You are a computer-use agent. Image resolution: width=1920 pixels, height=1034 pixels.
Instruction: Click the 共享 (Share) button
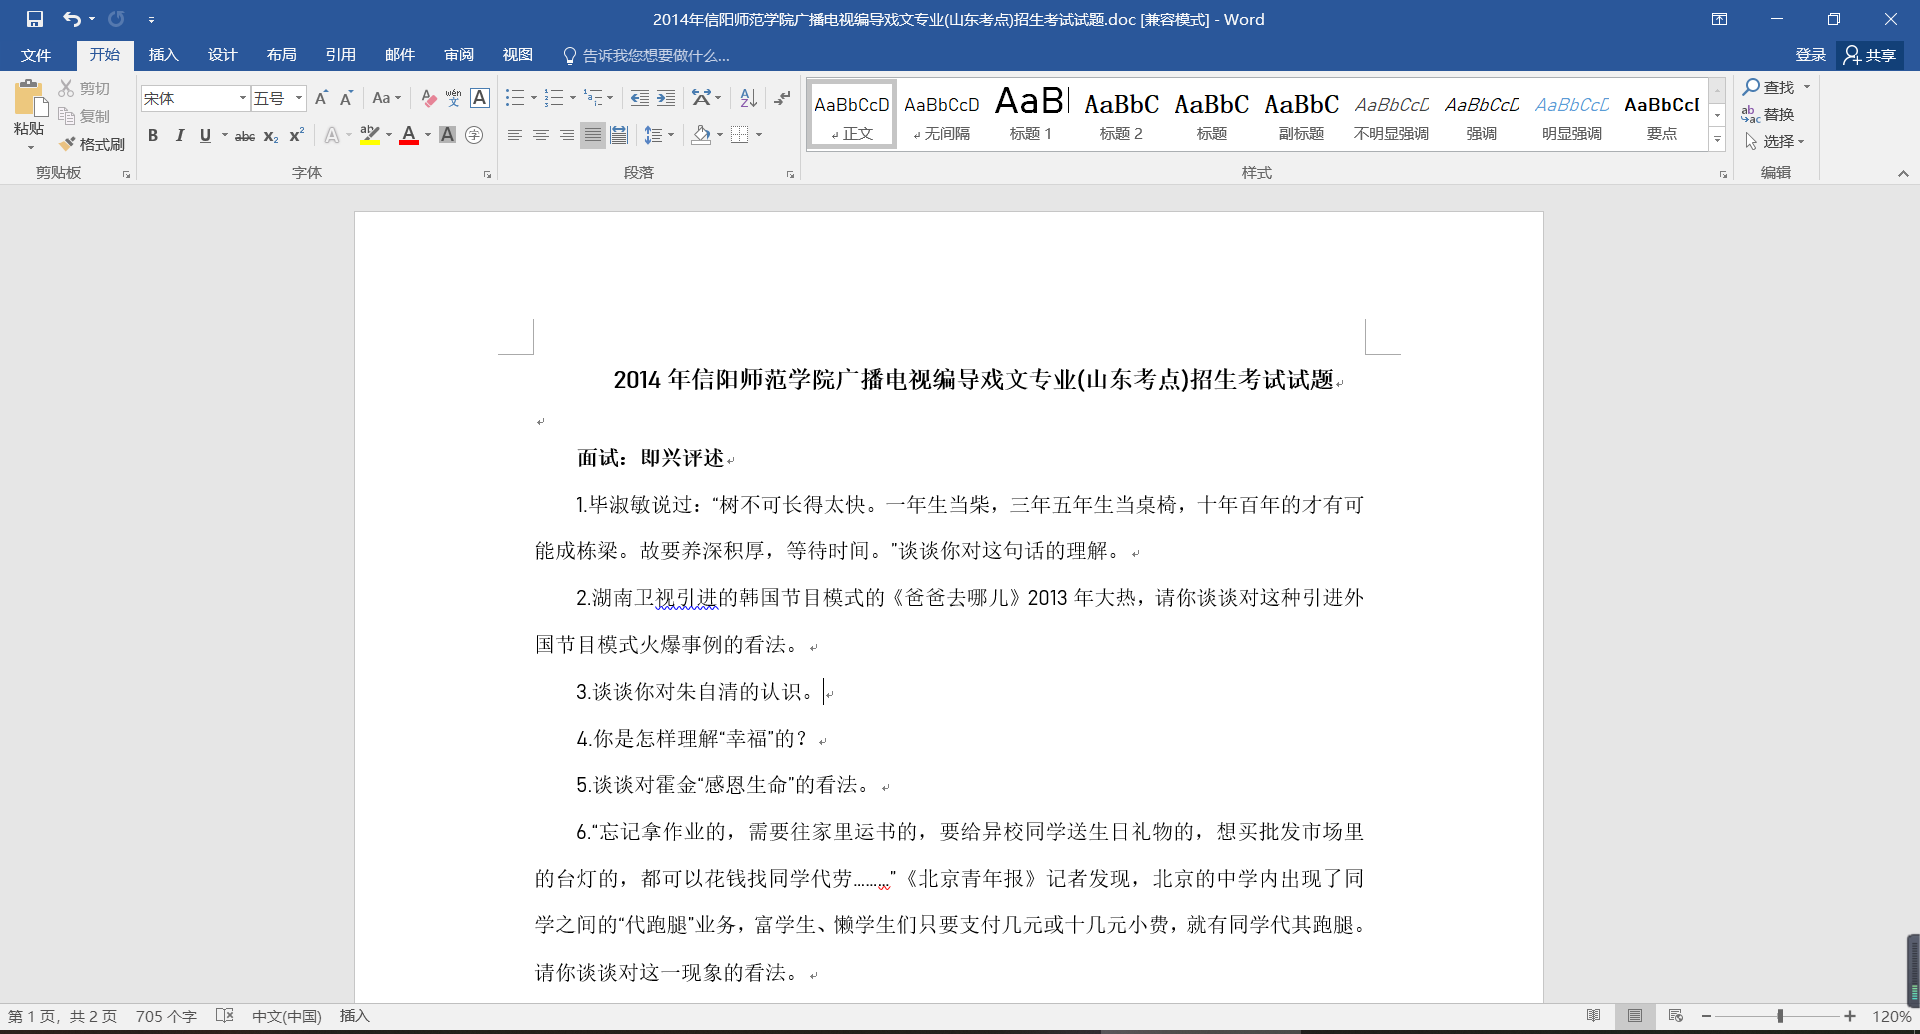1870,55
